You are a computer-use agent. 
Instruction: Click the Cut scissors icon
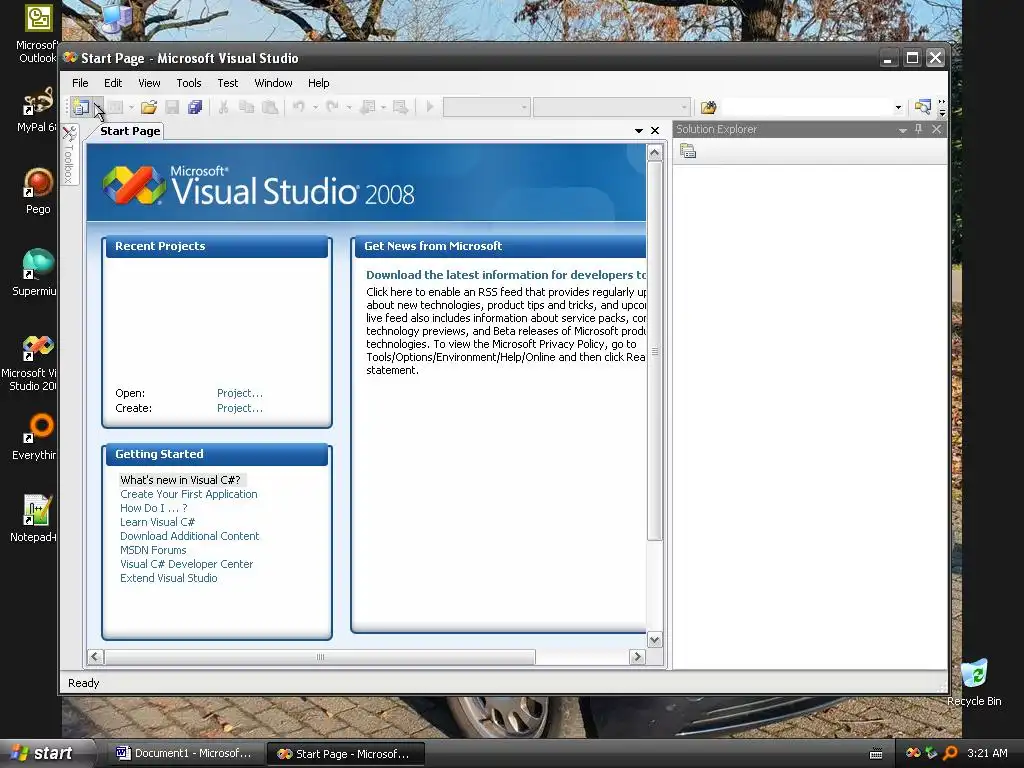[x=223, y=106]
